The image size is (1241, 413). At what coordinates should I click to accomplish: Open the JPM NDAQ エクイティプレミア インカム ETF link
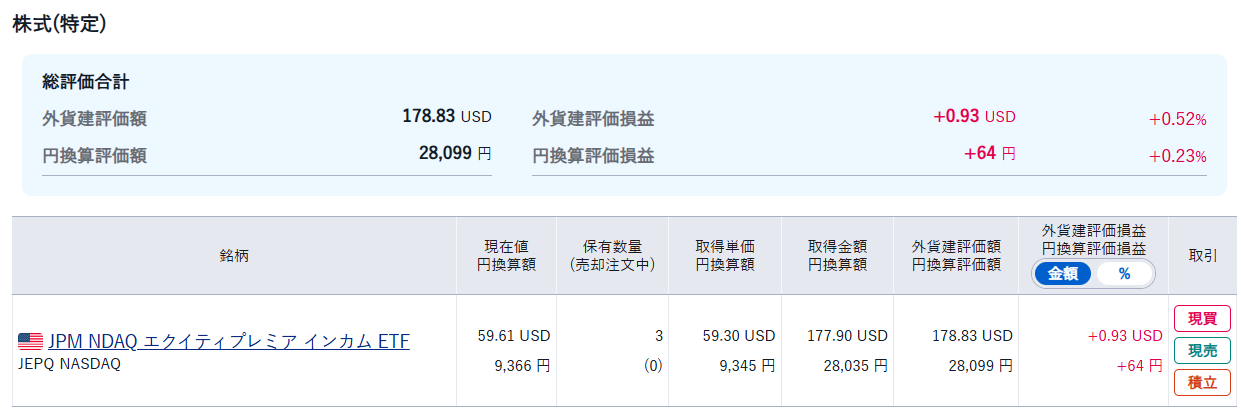pyautogui.click(x=229, y=342)
